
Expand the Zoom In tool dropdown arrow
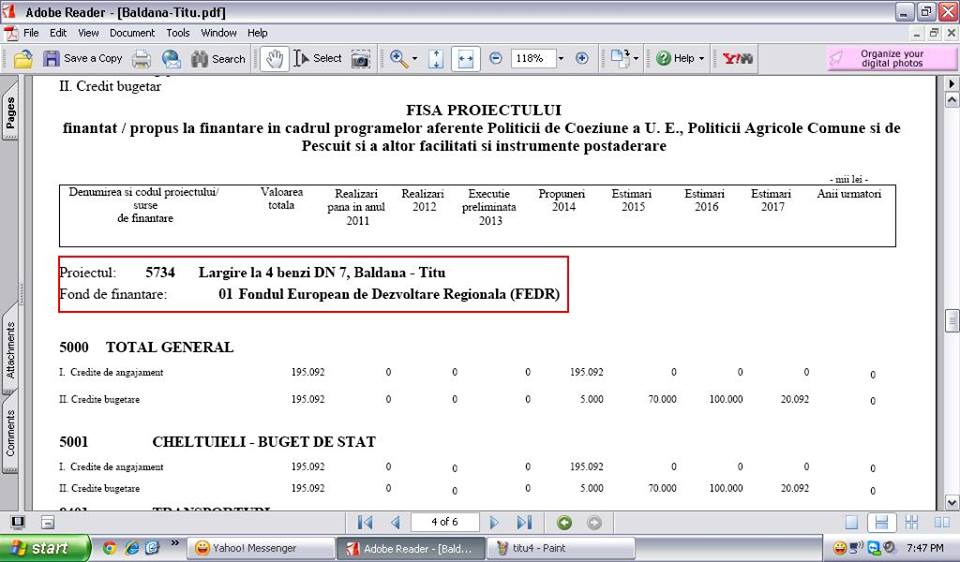coord(414,59)
